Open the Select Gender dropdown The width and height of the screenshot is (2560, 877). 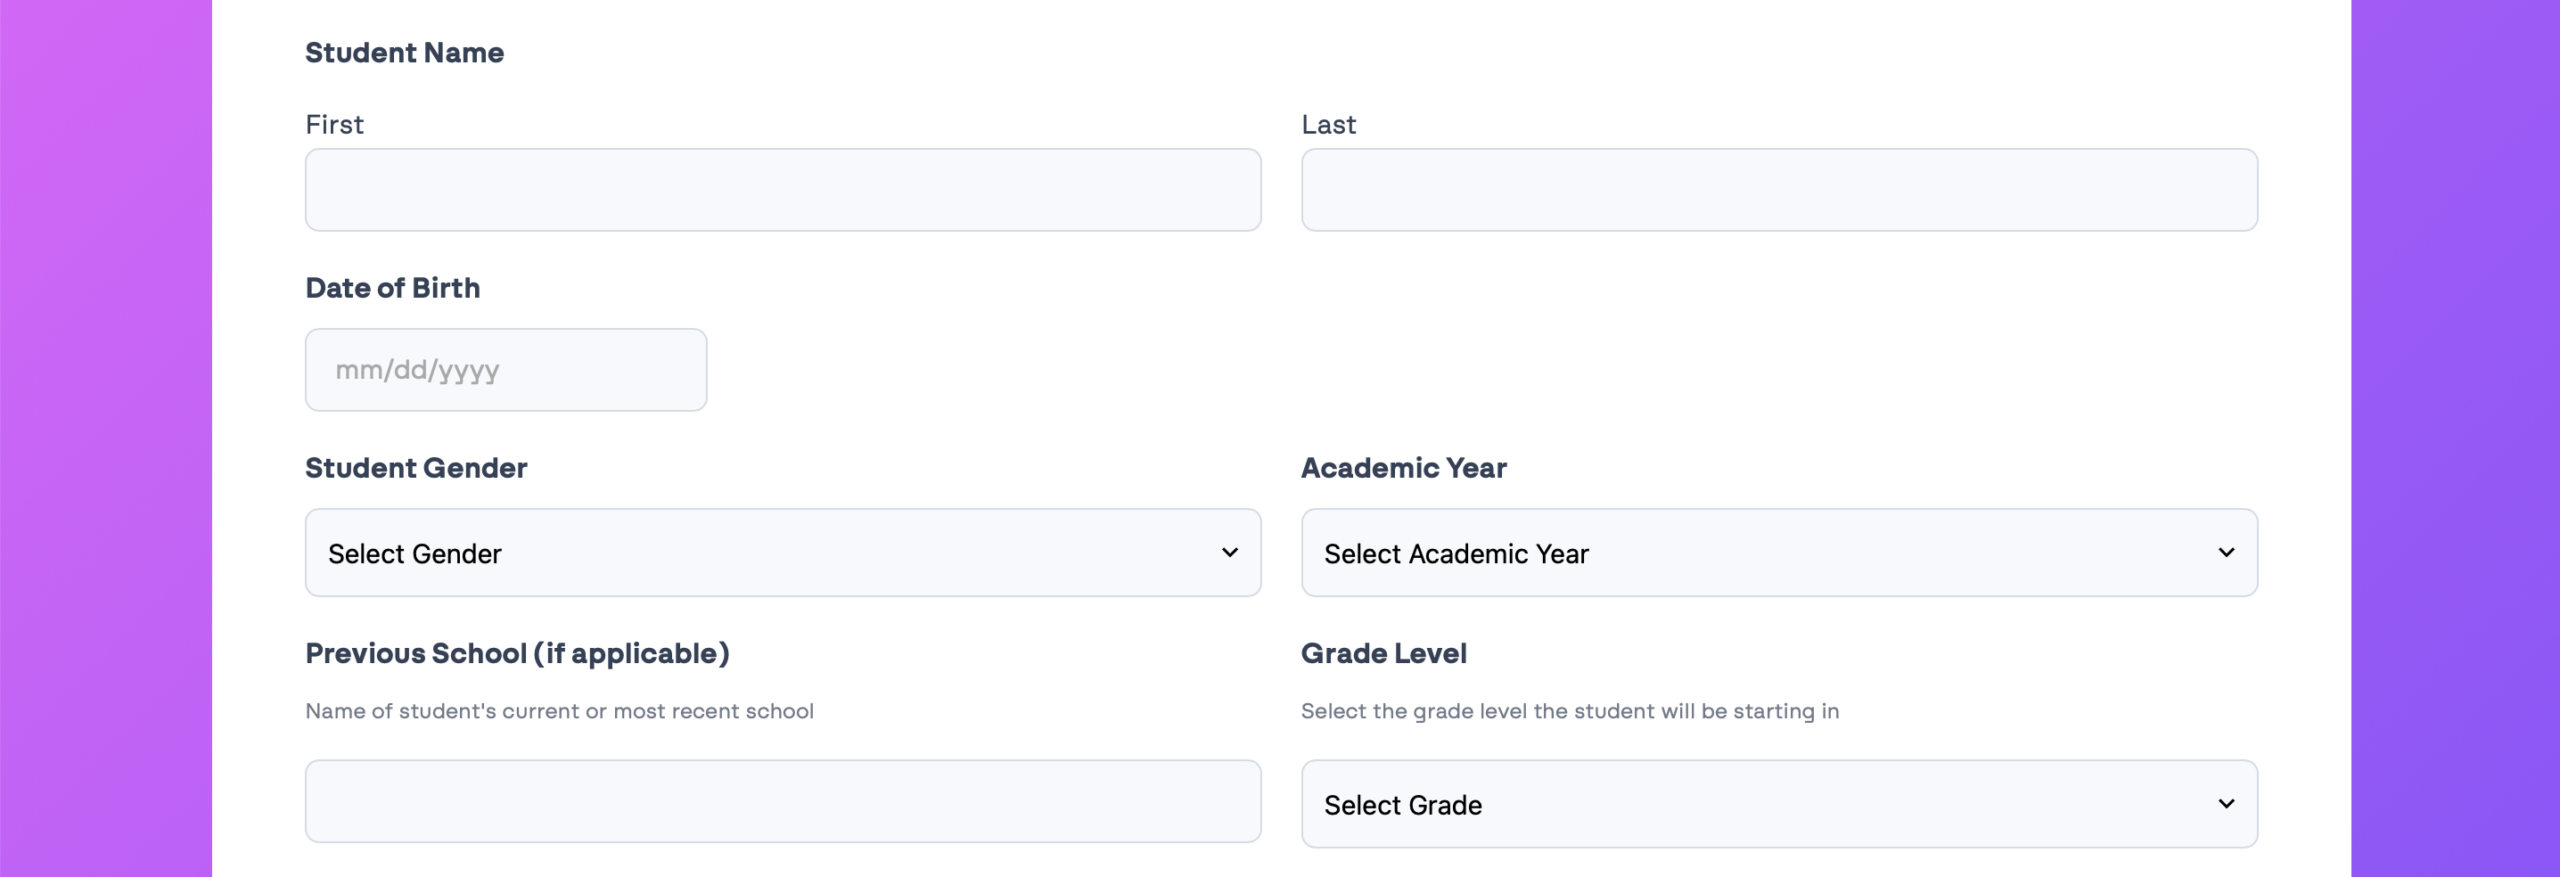click(x=782, y=553)
